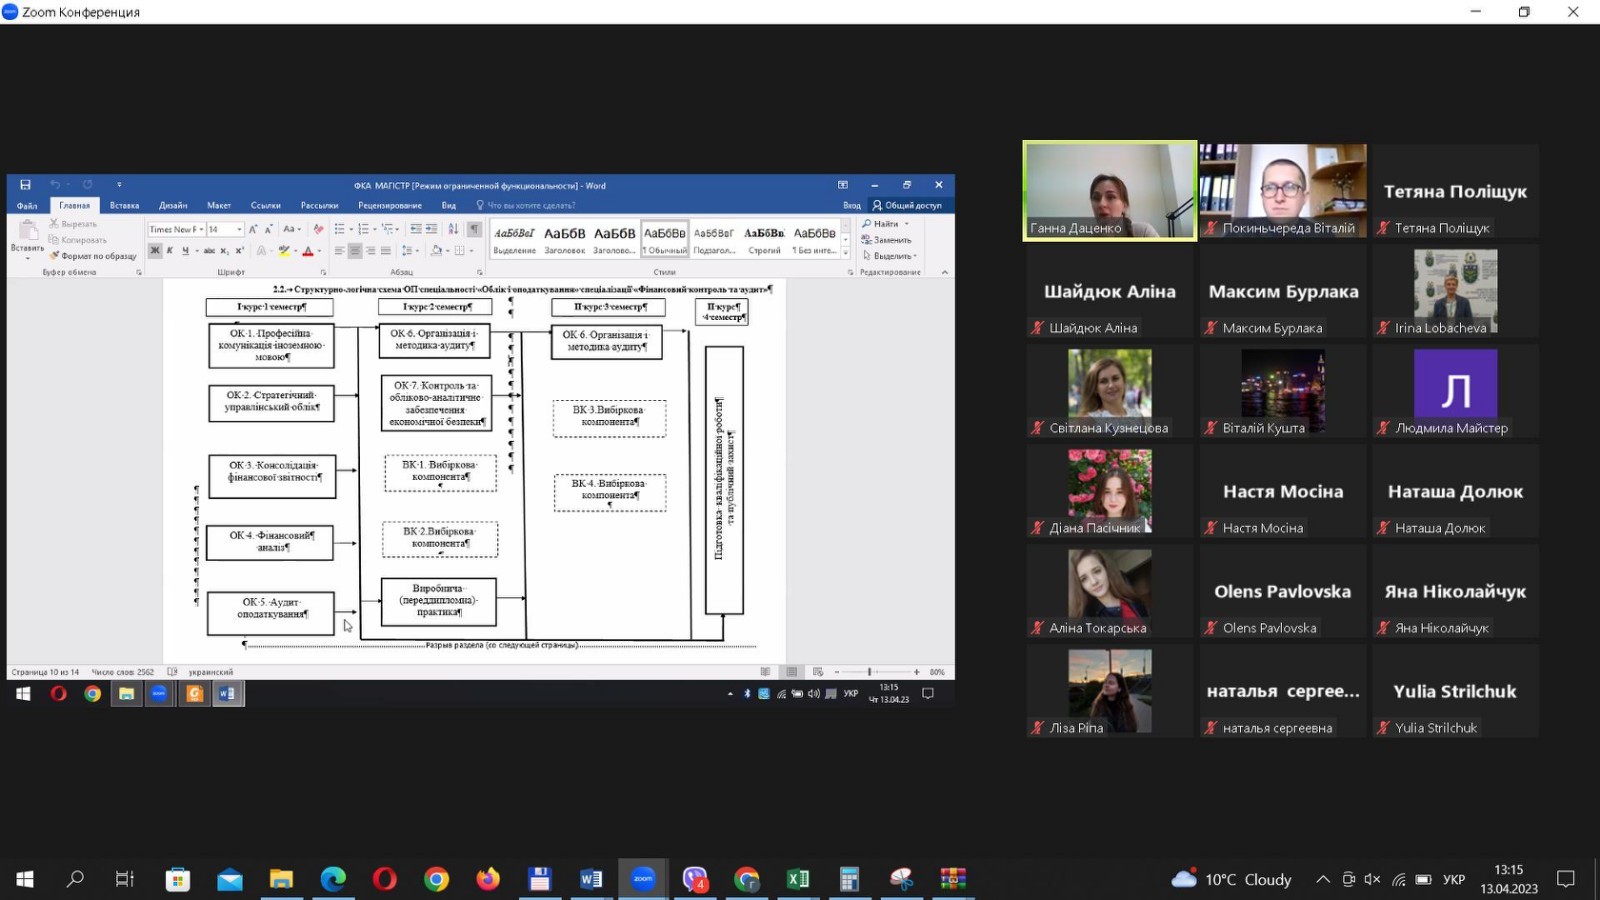Open the Вставка ribbon tab
Image resolution: width=1600 pixels, height=900 pixels.
pyautogui.click(x=125, y=205)
